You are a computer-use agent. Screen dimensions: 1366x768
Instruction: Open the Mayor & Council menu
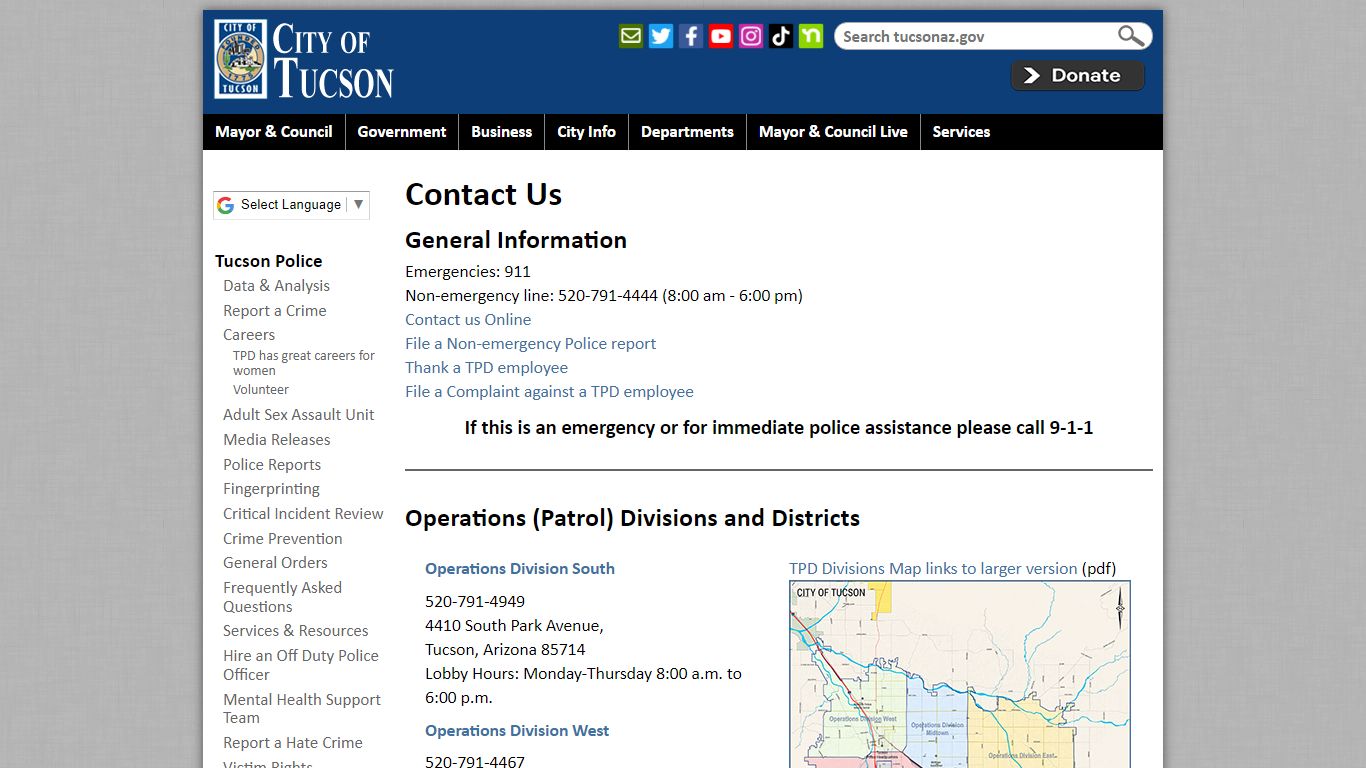tap(274, 132)
